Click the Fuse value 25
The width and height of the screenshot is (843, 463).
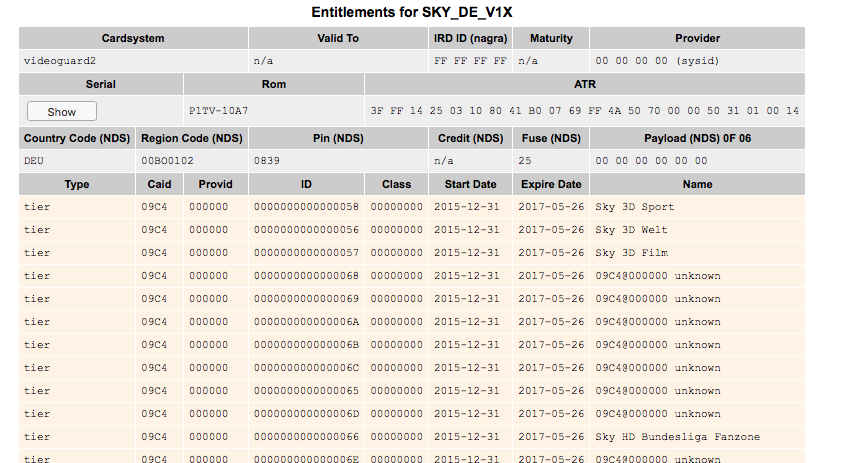point(525,160)
